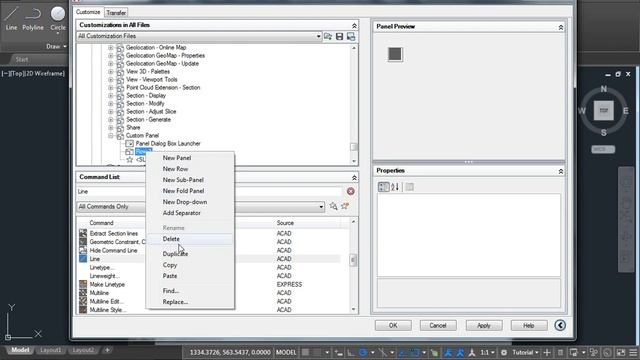
Task: Click the Help button
Action: 529,325
